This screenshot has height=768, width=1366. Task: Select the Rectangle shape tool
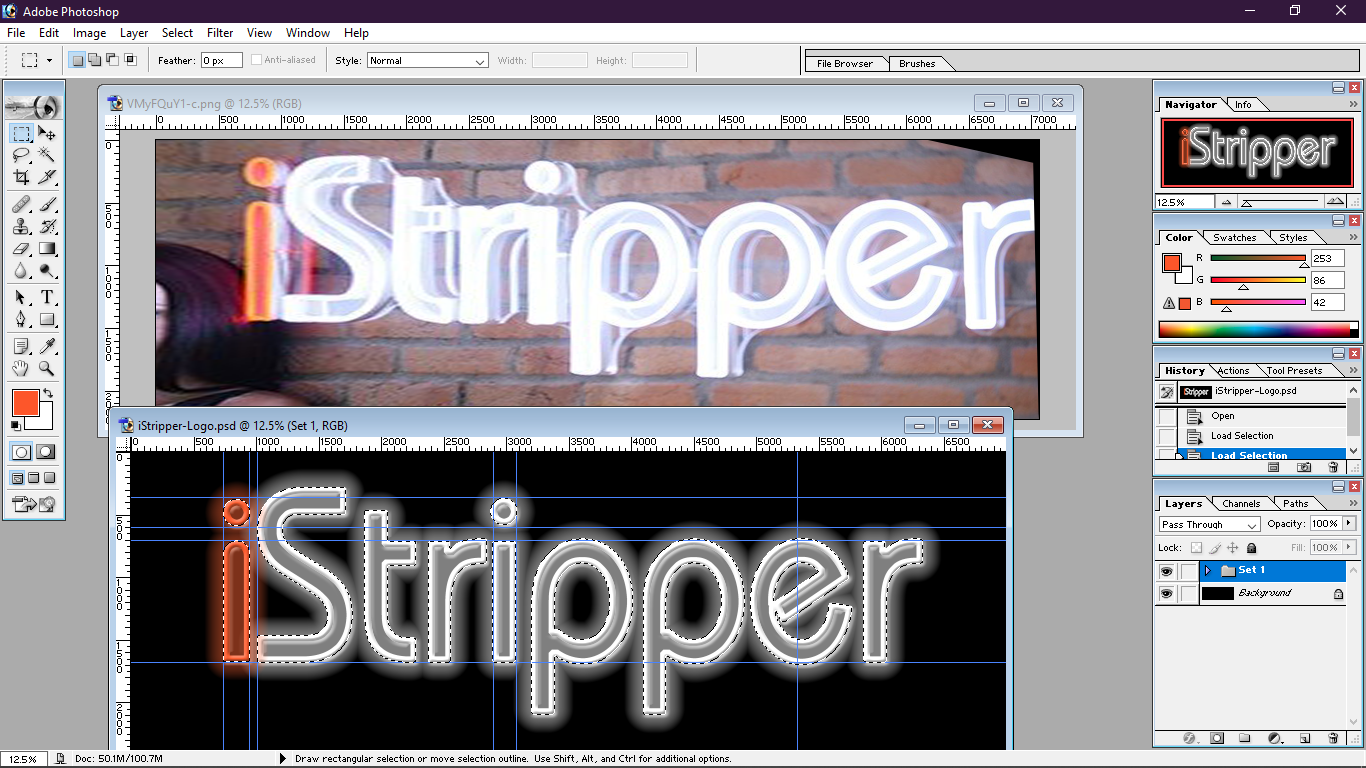(47, 319)
